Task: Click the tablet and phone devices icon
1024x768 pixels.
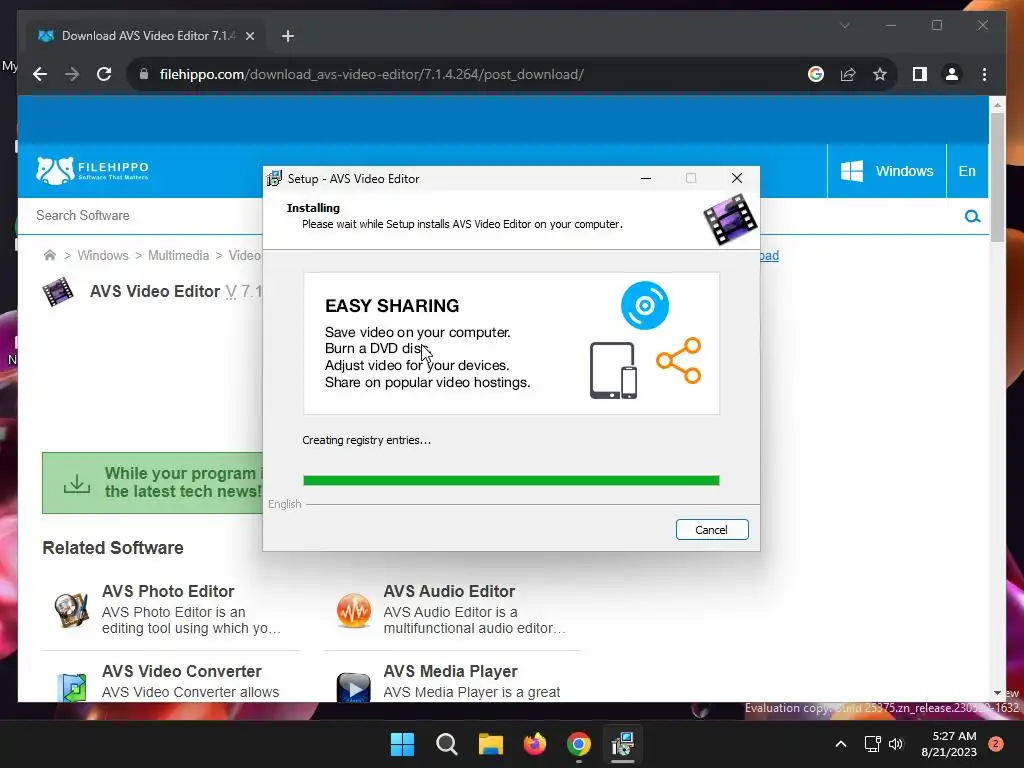Action: point(613,370)
